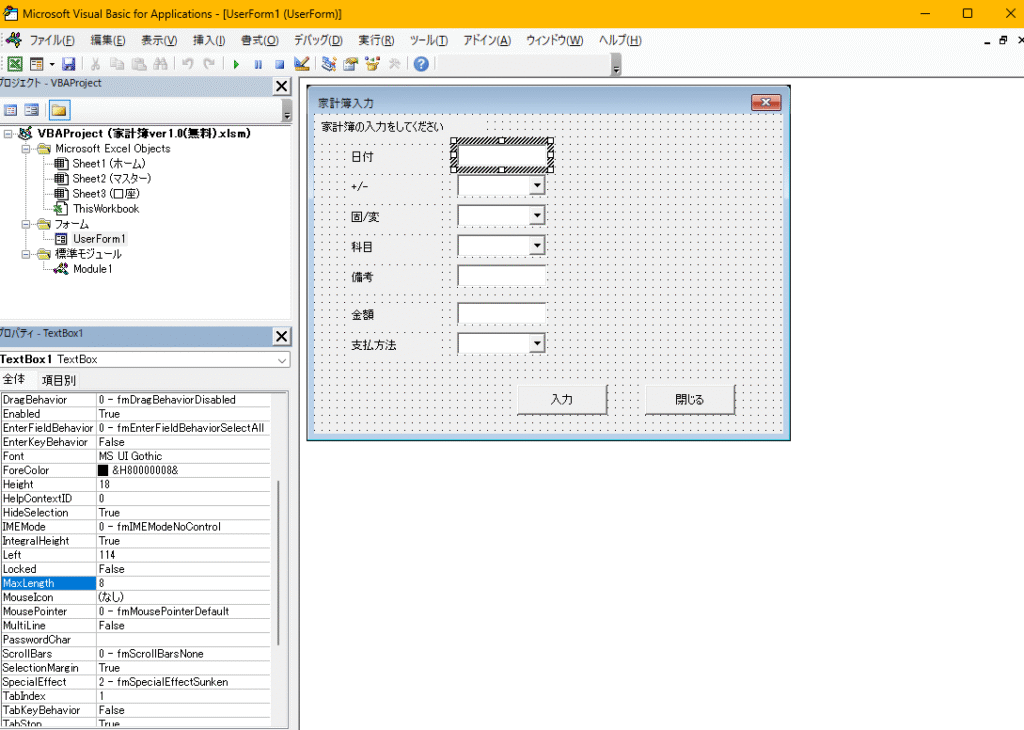Select Sheet1 (ホーム) in the project tree
The height and width of the screenshot is (730, 1024).
[x=101, y=164]
